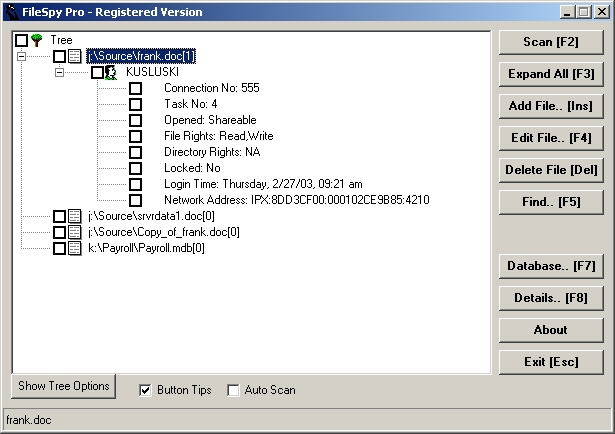Screen dimensions: 615x434
Task: Click the text Opened: Shareable
Action: pos(210,120)
